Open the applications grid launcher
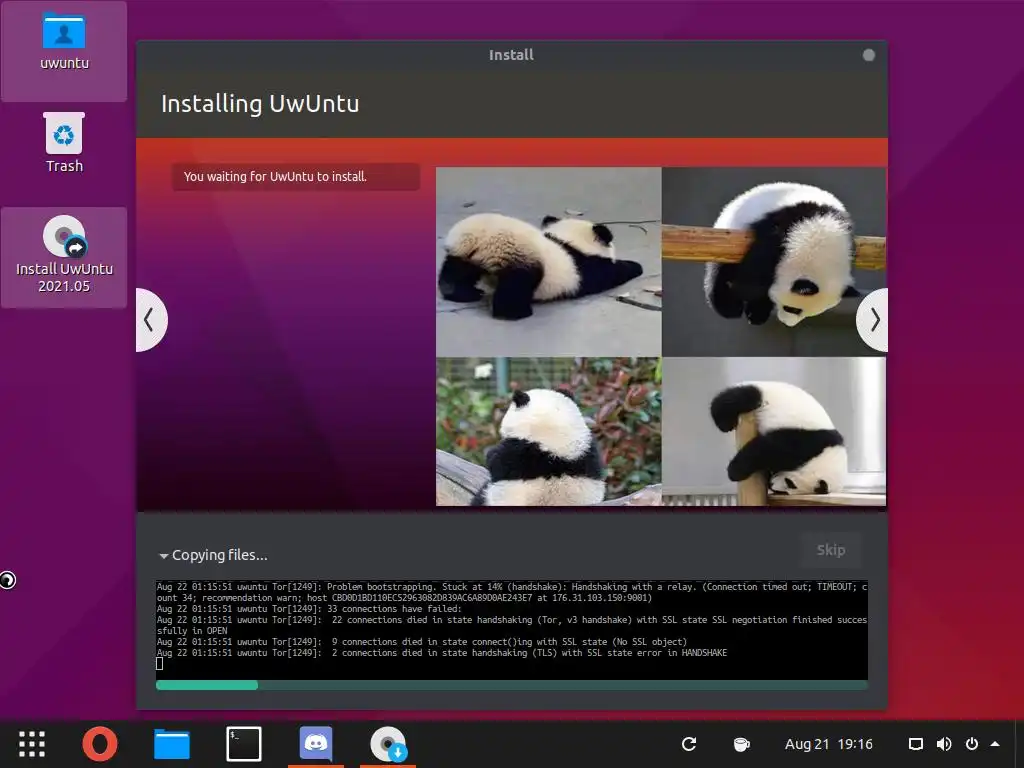Viewport: 1024px width, 768px height. (x=31, y=744)
